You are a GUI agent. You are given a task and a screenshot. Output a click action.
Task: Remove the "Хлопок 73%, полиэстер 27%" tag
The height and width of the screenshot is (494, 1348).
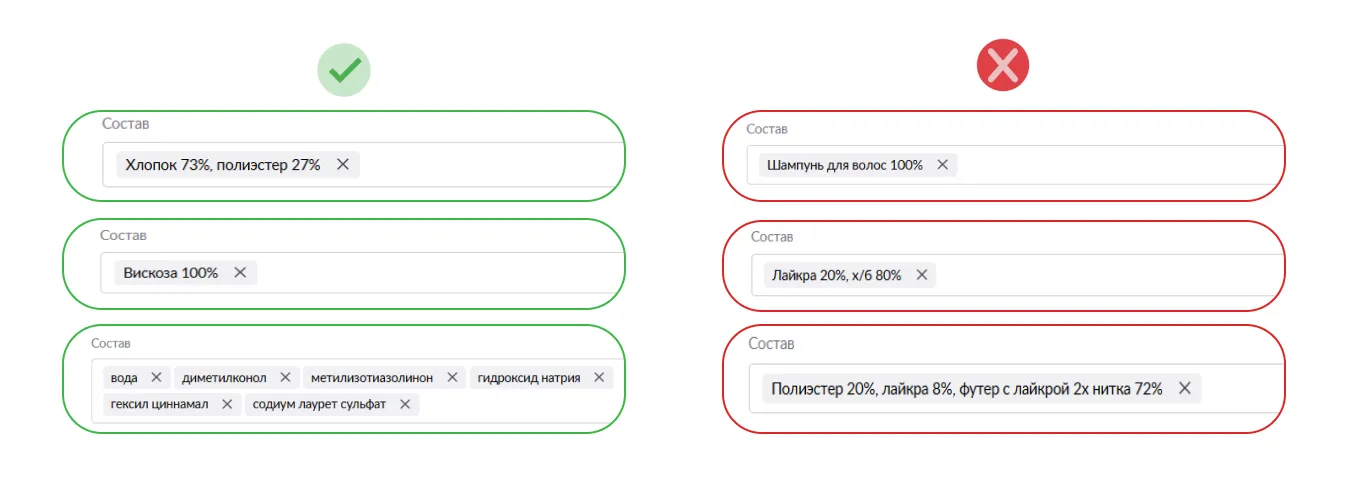343,165
